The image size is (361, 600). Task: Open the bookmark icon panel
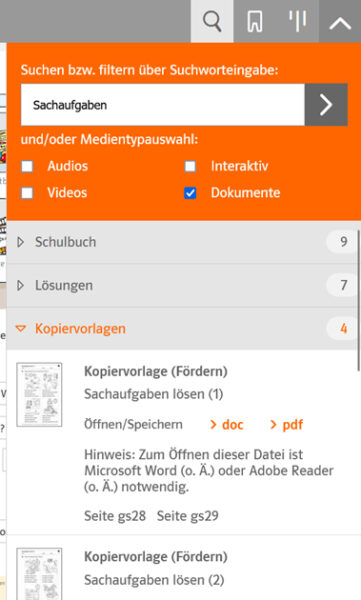pos(255,21)
